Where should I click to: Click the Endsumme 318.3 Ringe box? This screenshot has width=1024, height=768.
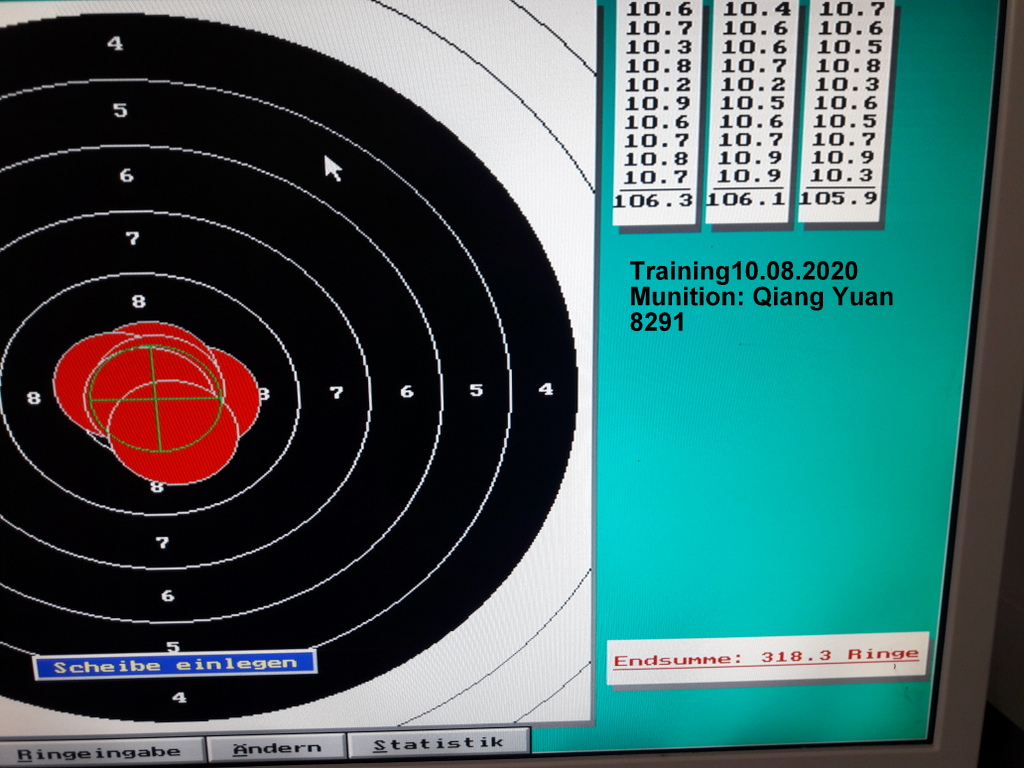[x=766, y=658]
